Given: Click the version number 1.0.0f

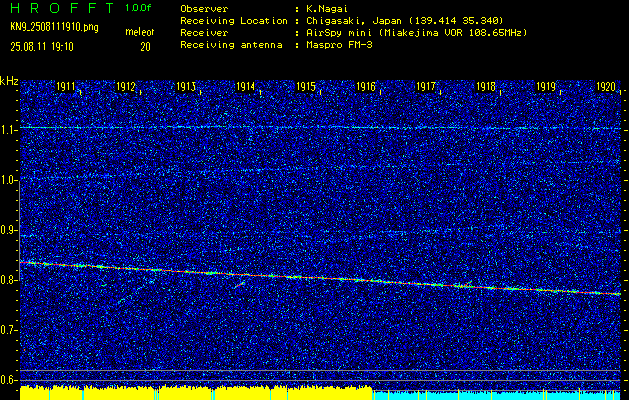Looking at the screenshot, I should coord(138,8).
